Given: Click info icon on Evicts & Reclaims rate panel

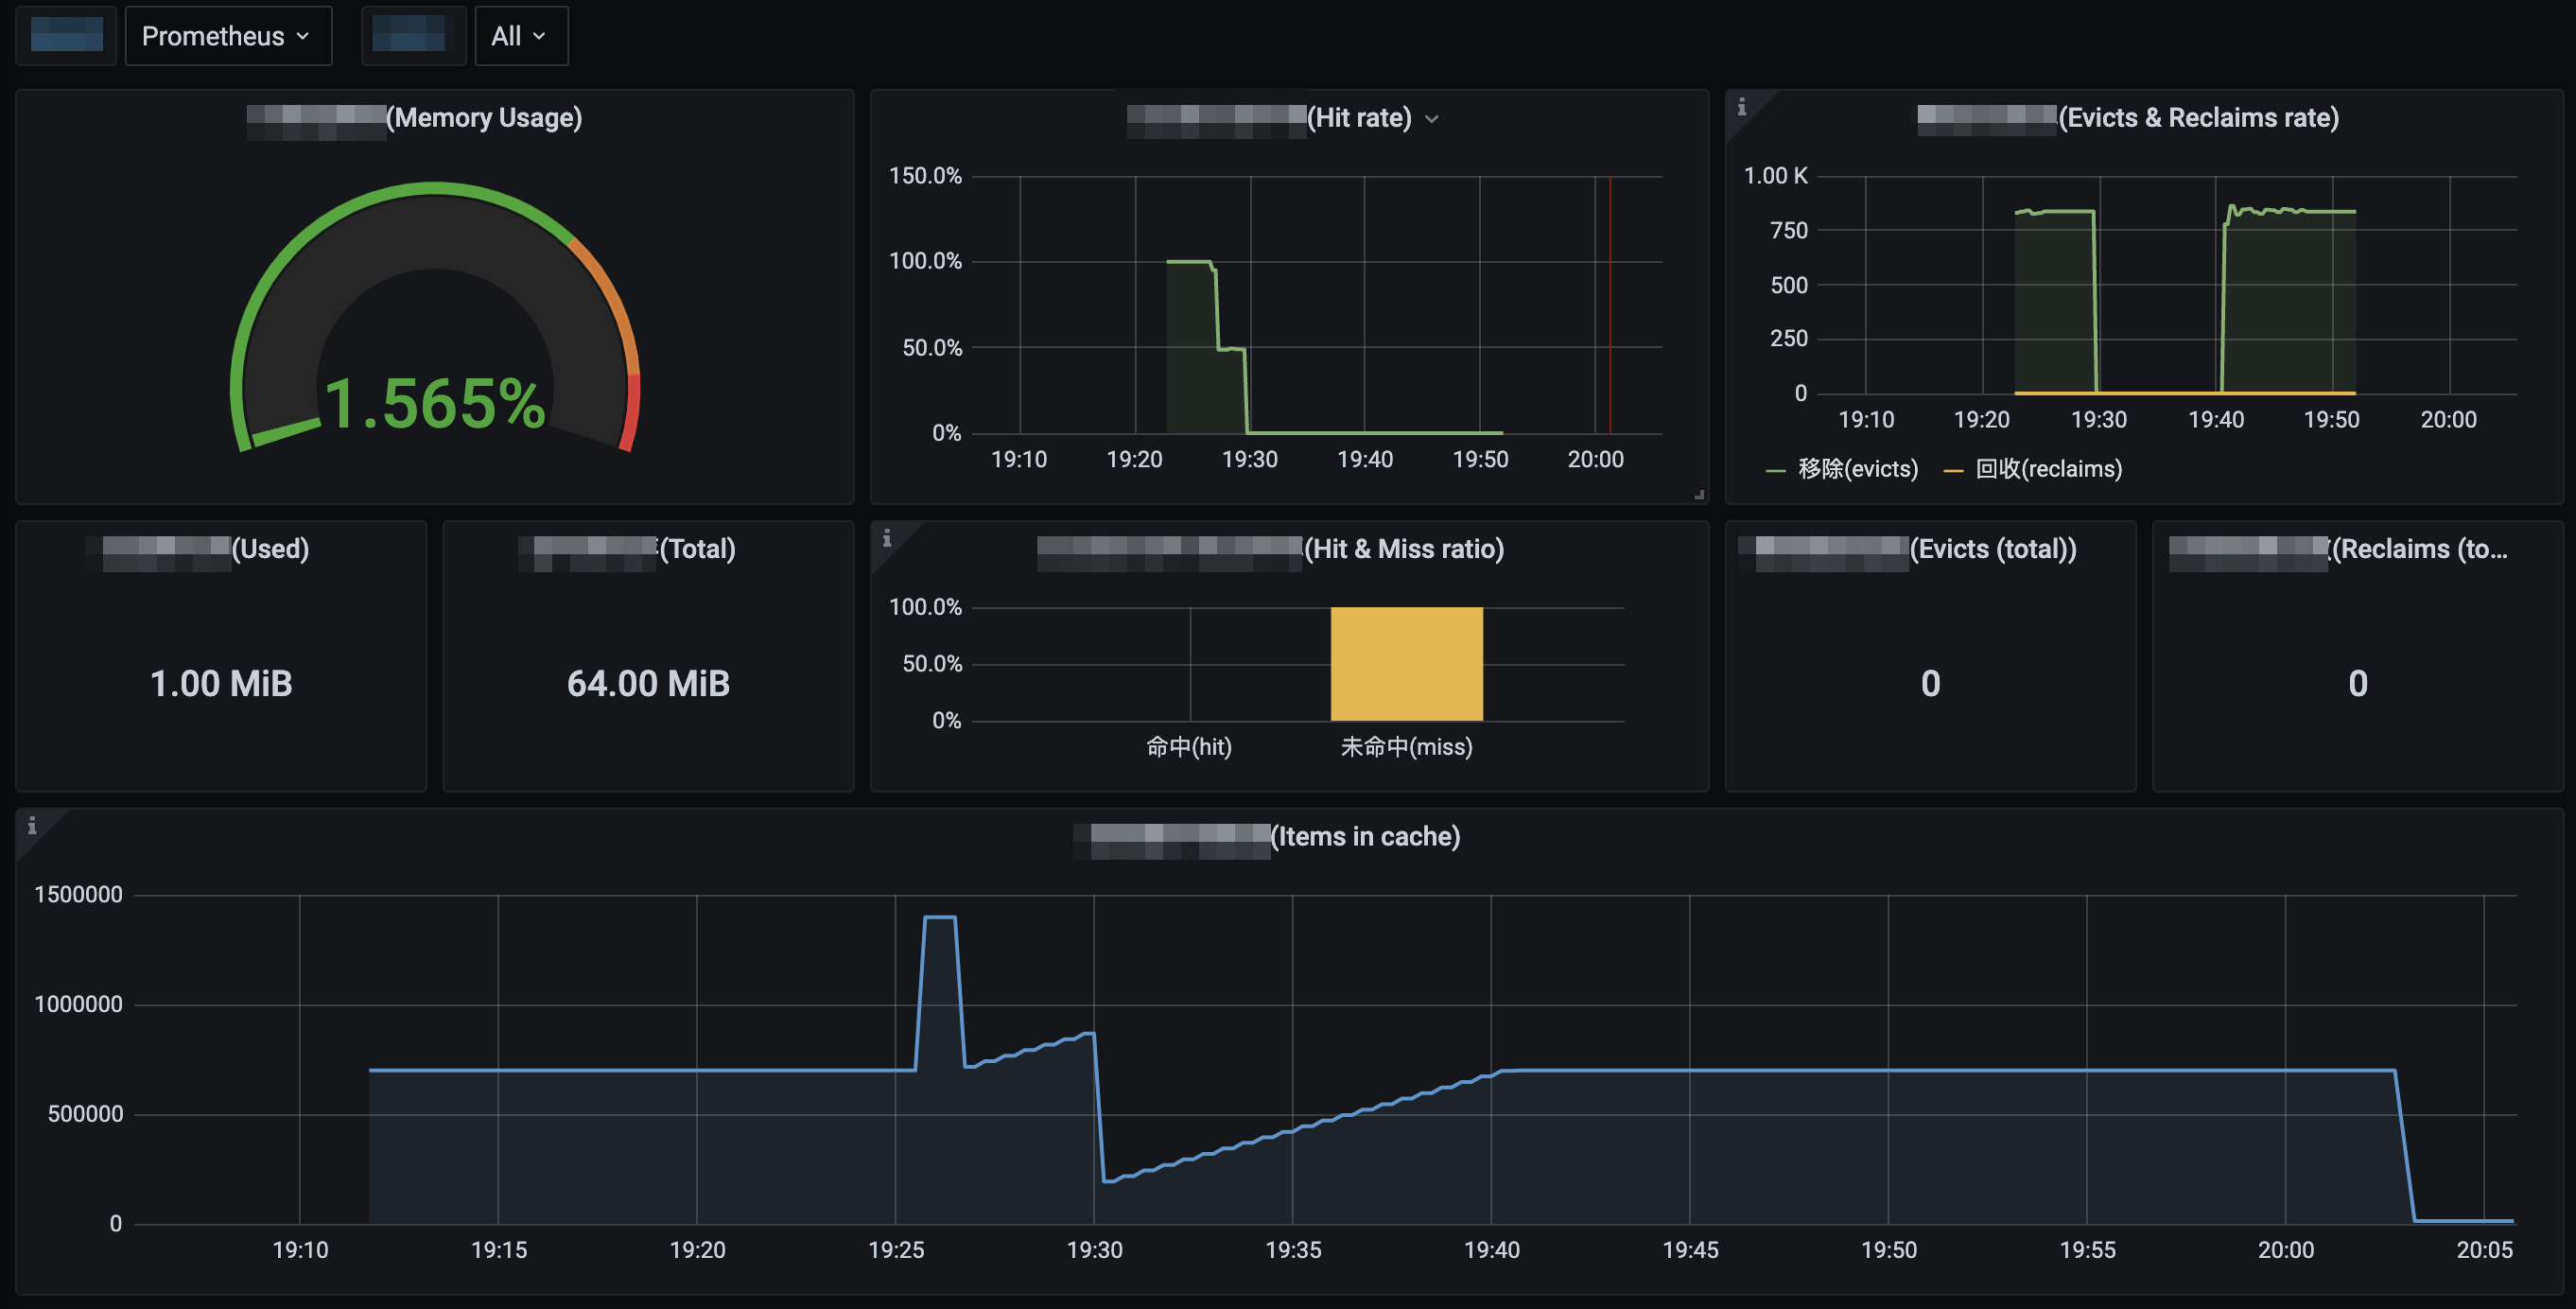Looking at the screenshot, I should (x=1741, y=107).
